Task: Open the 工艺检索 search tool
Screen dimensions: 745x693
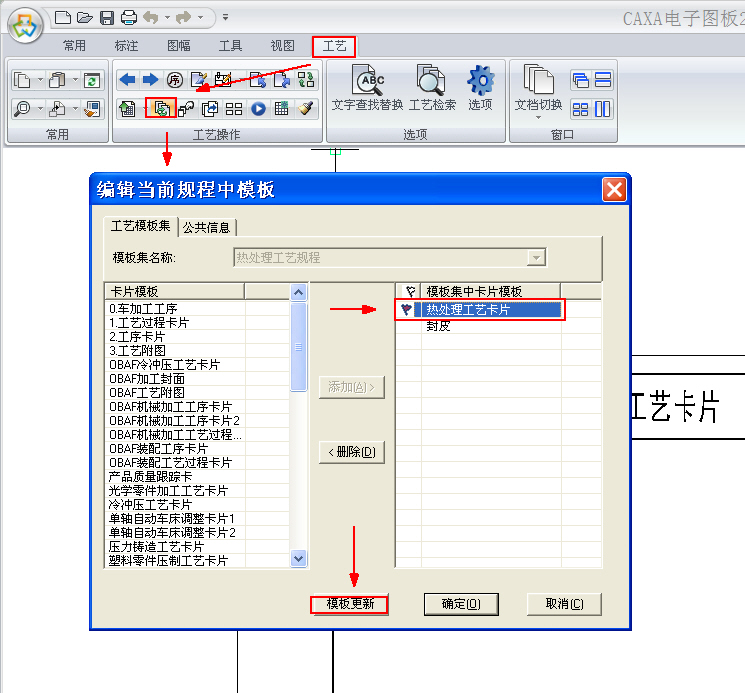Action: [x=432, y=88]
